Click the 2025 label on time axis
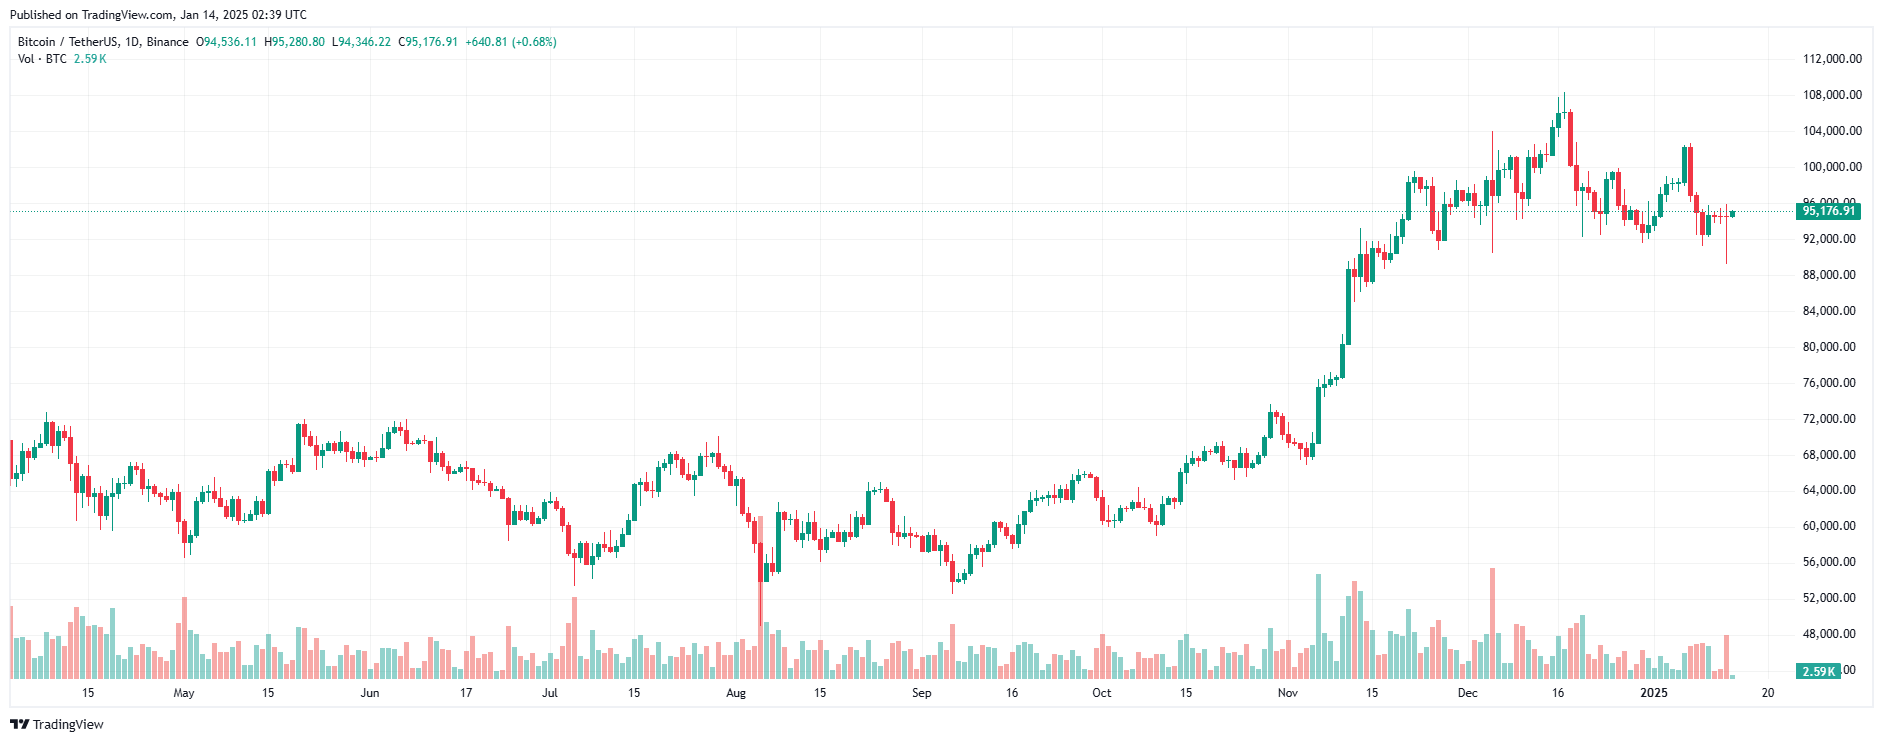Viewport: 1883px width, 742px height. coord(1654,693)
